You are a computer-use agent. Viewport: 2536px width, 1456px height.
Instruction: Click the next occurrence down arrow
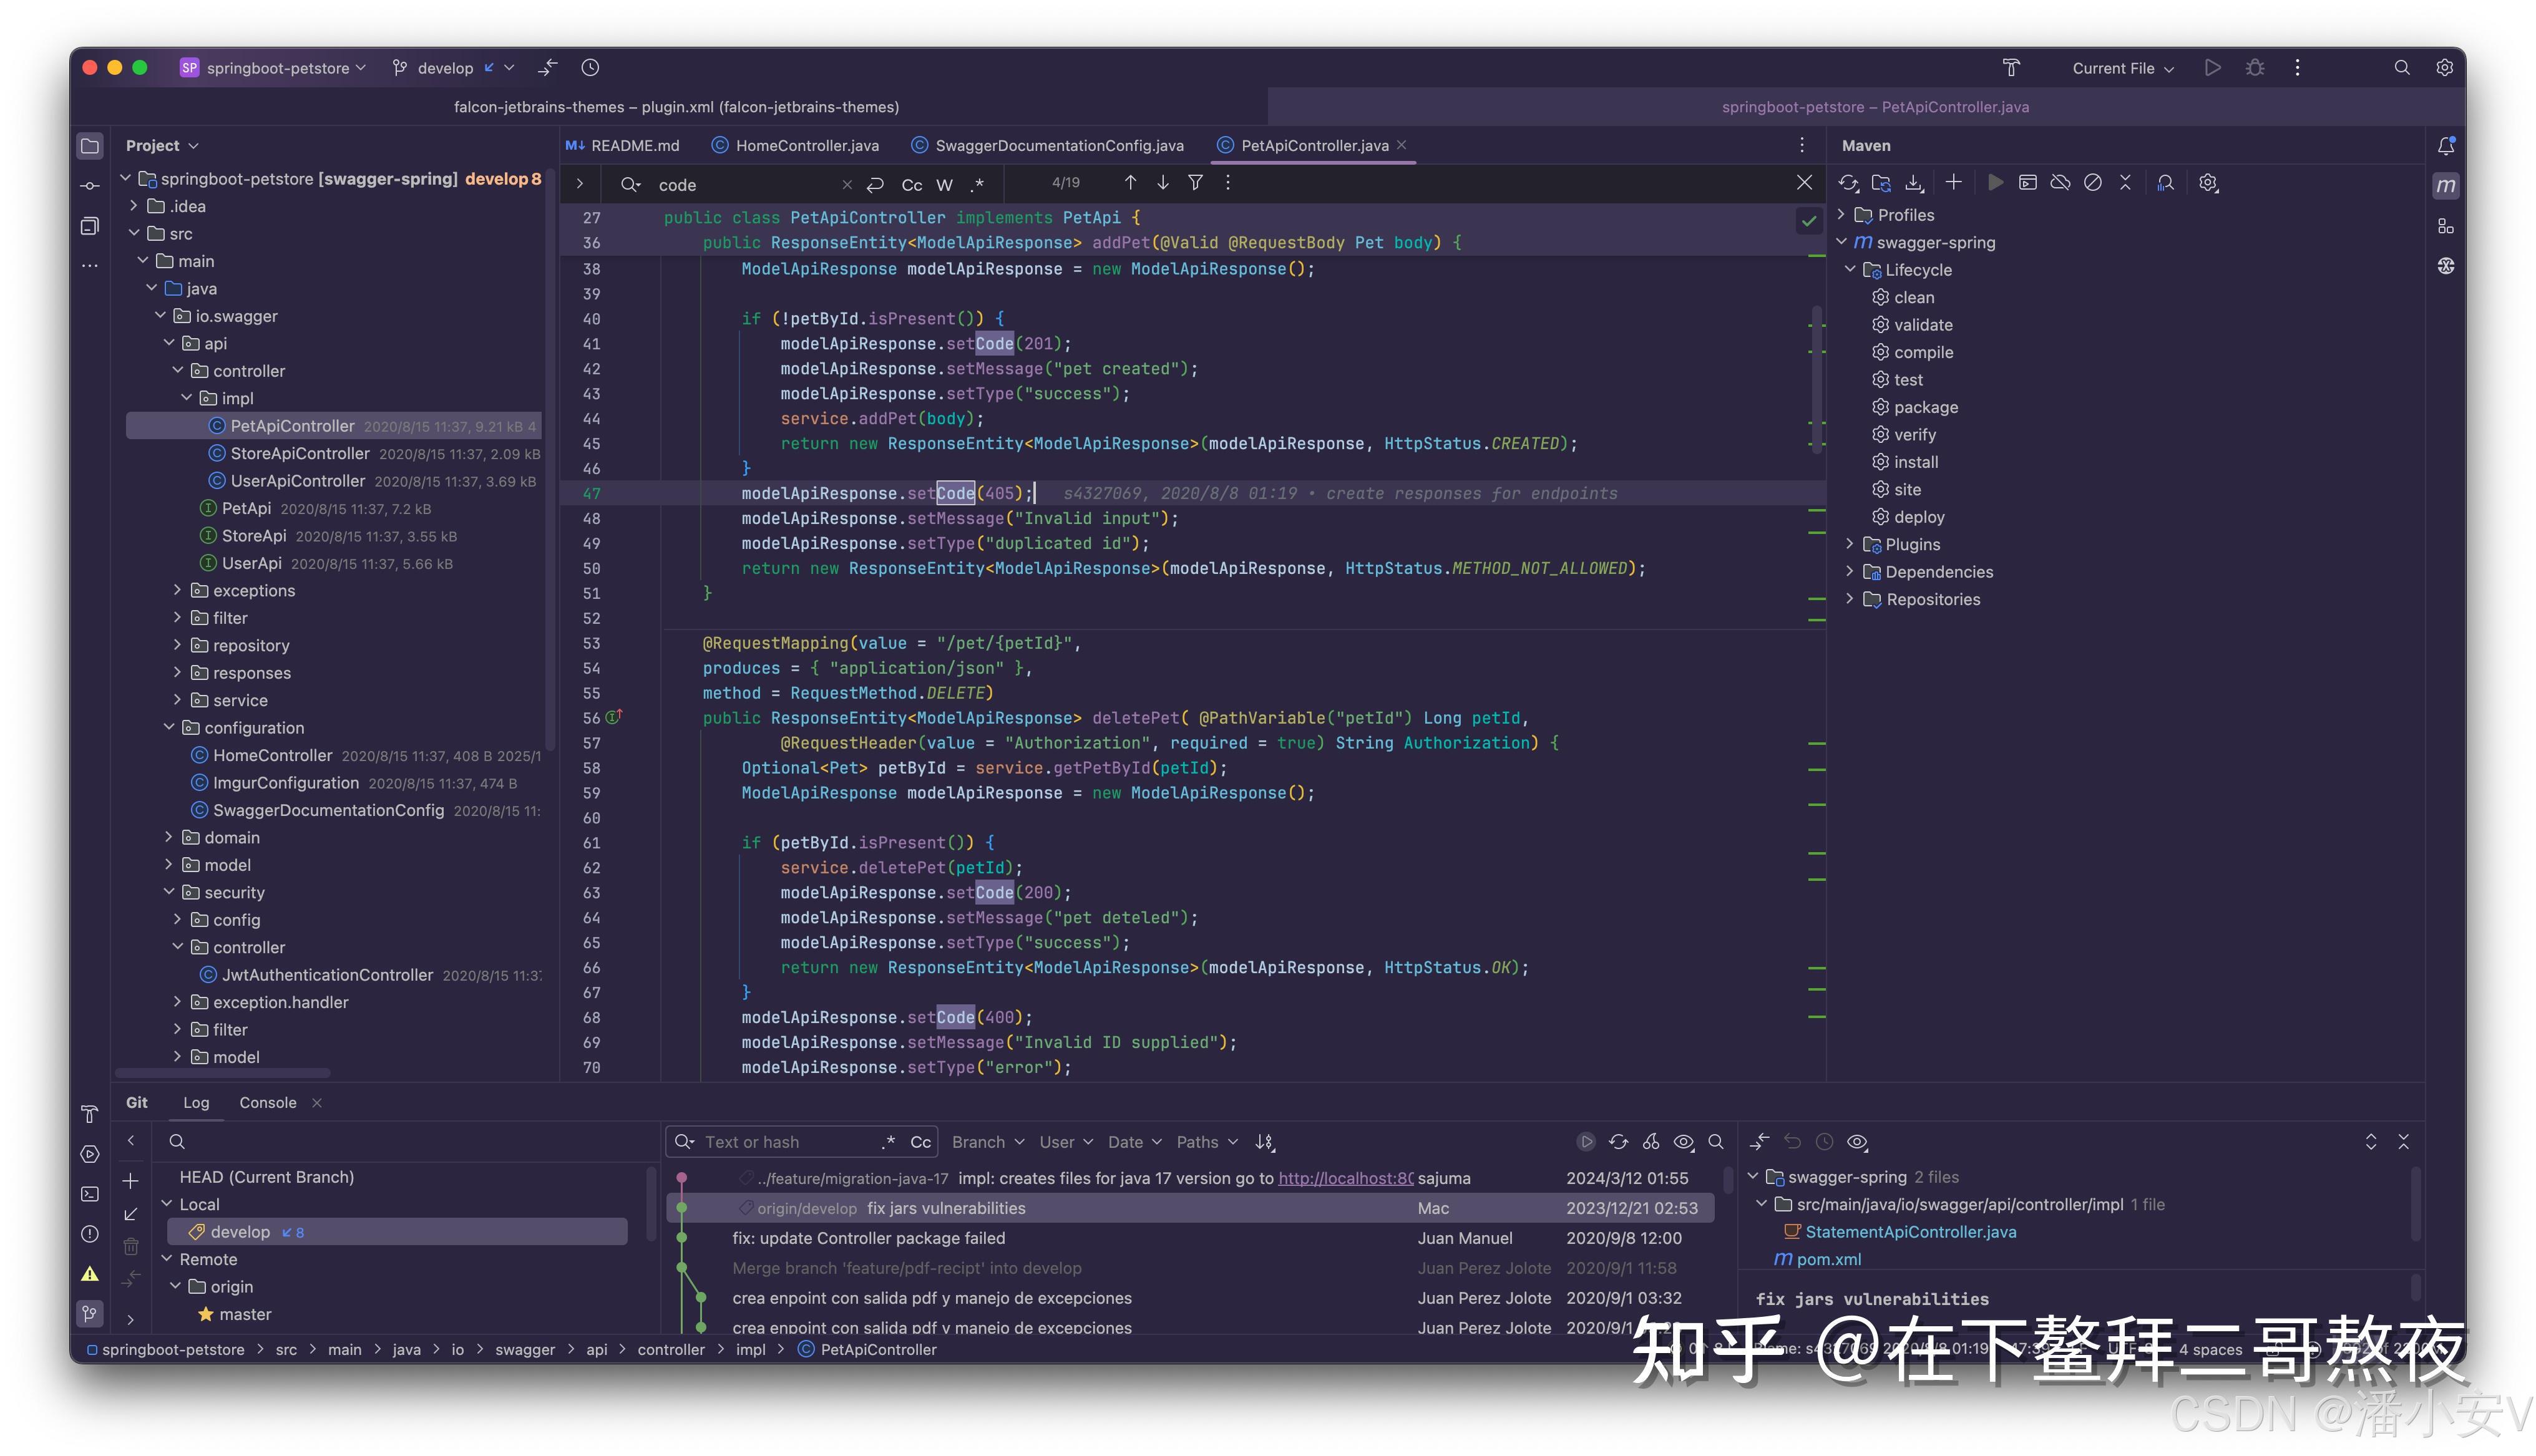pyautogui.click(x=1163, y=183)
